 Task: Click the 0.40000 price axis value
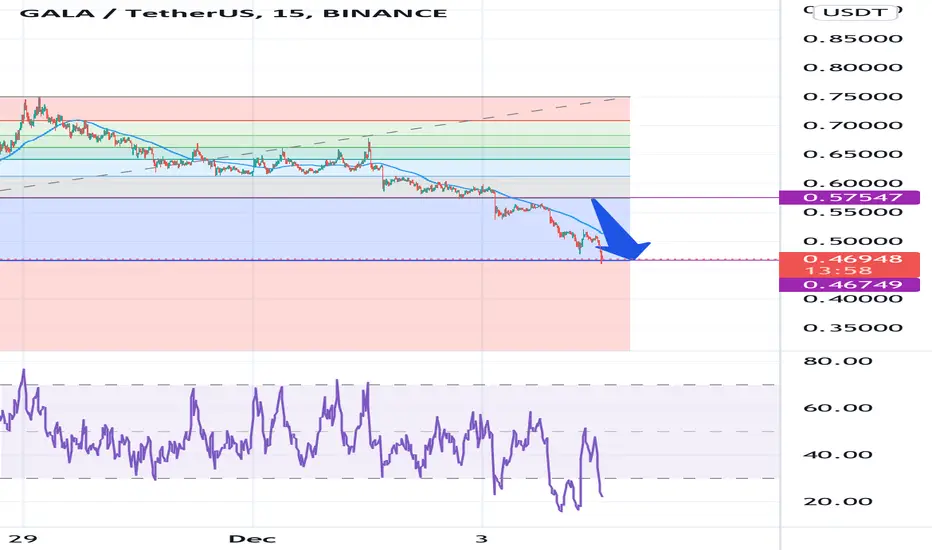point(853,298)
